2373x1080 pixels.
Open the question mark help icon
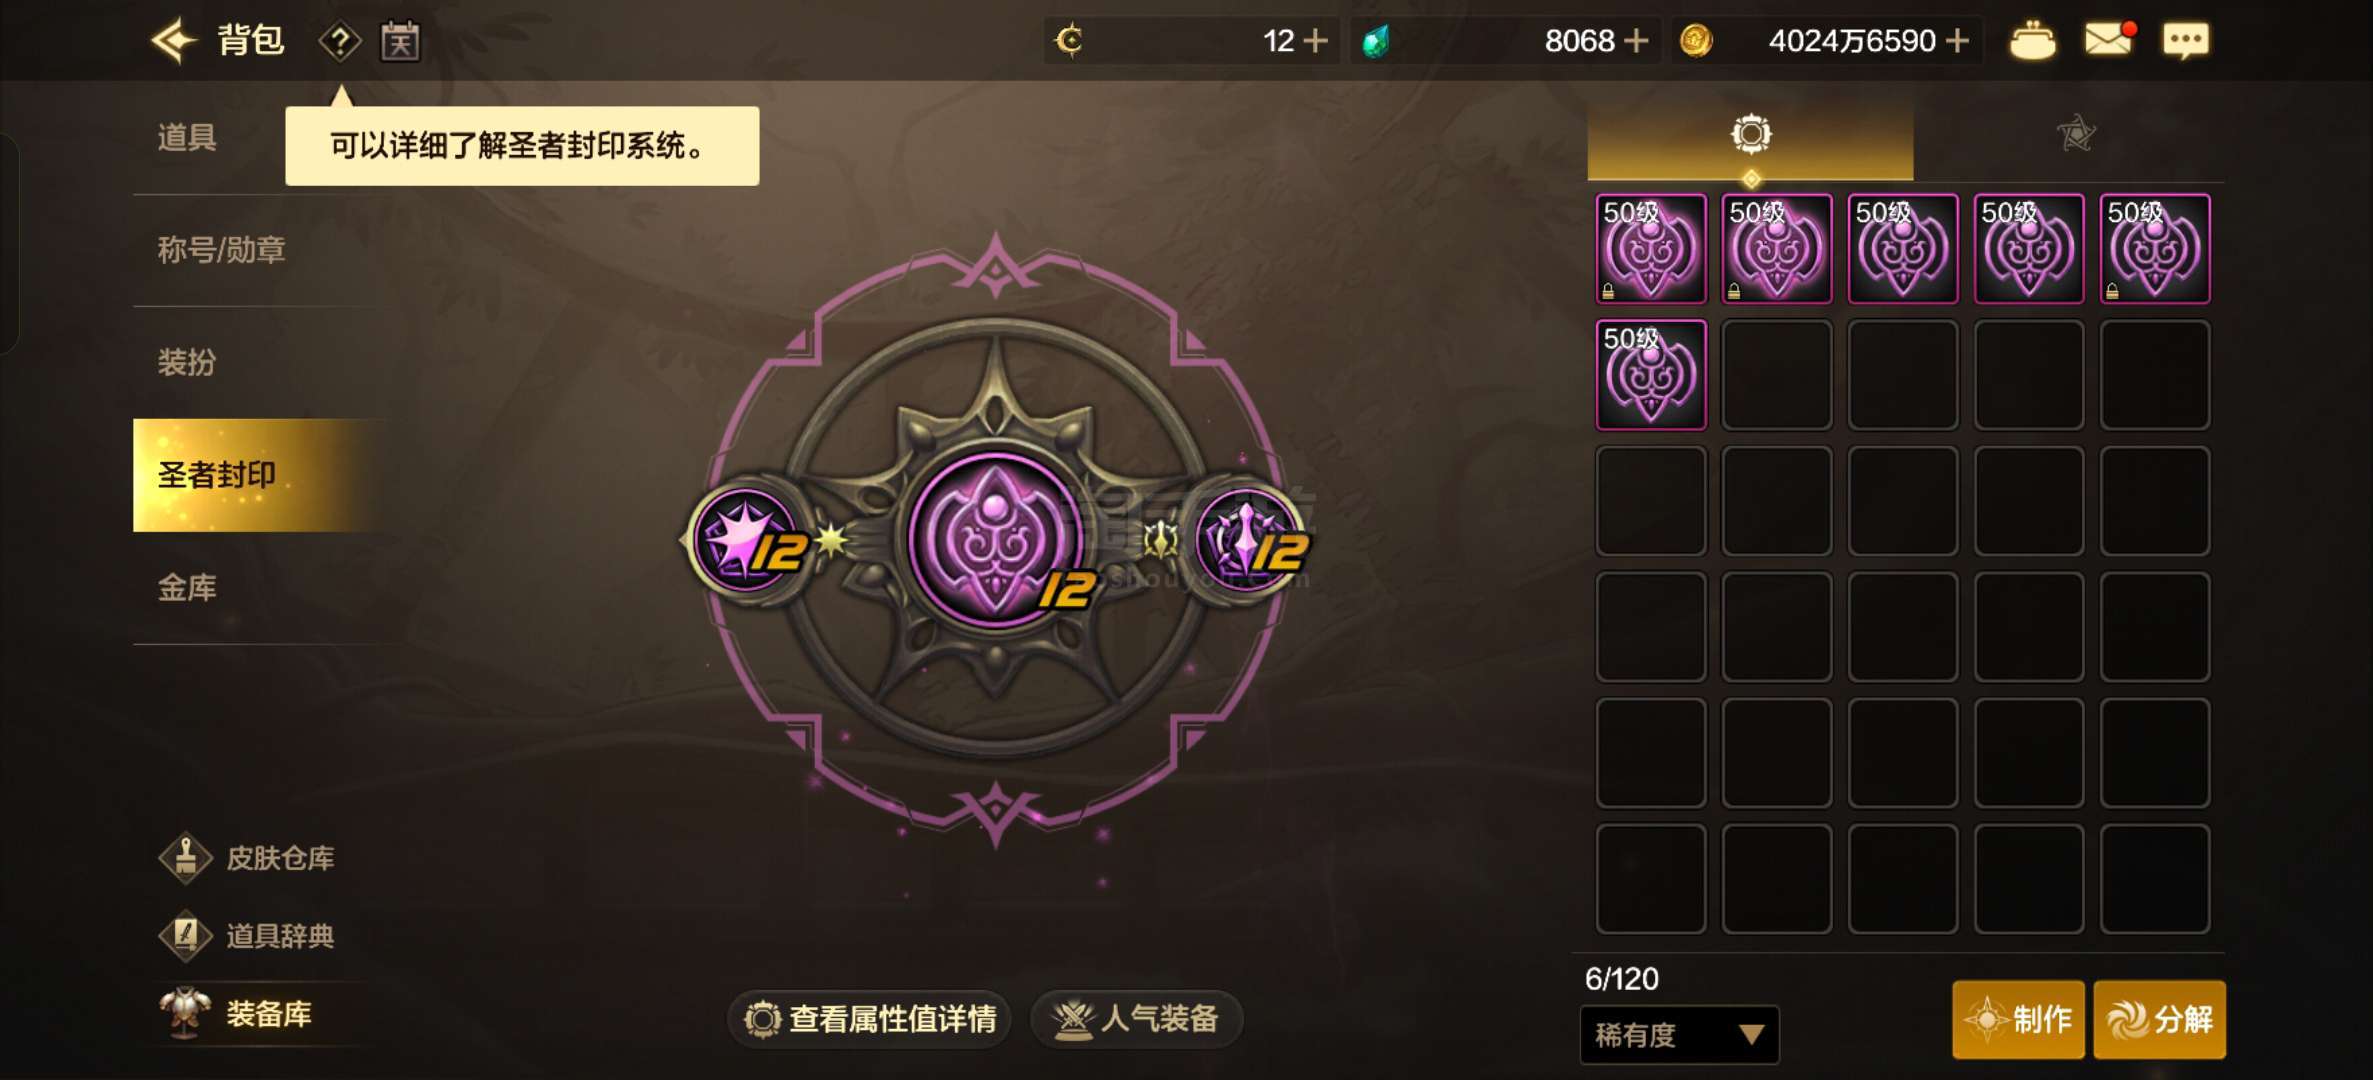(340, 42)
